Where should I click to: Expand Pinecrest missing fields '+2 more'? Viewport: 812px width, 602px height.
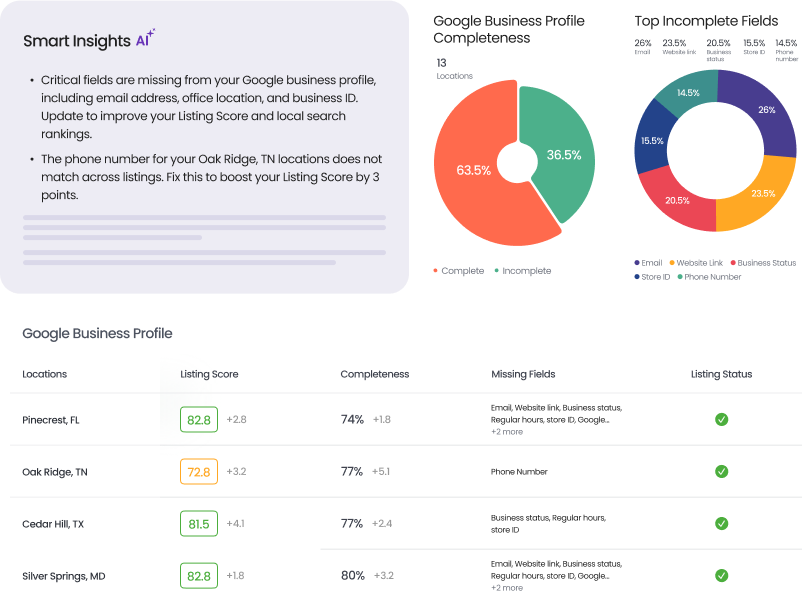pyautogui.click(x=507, y=432)
